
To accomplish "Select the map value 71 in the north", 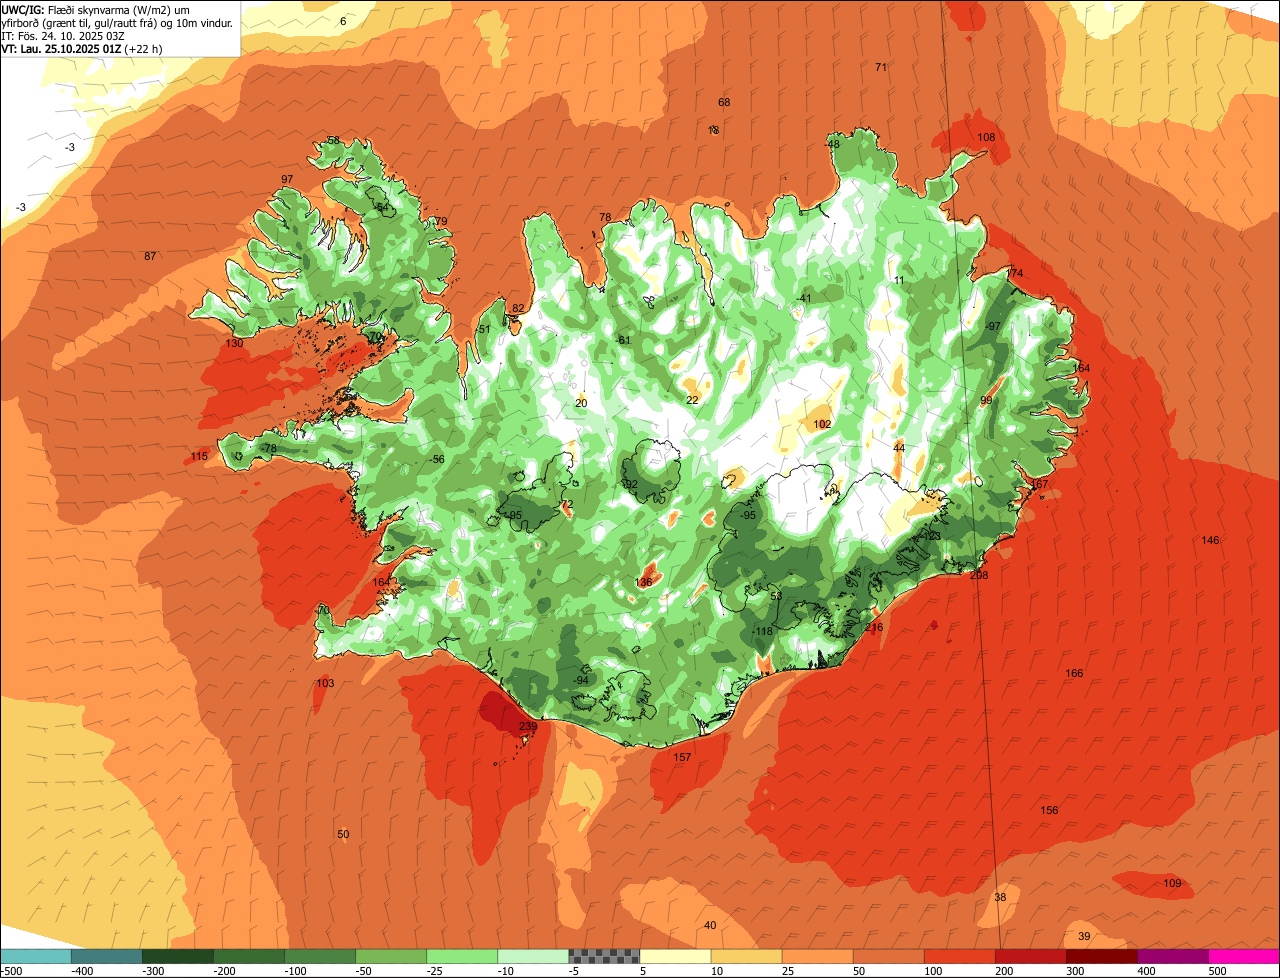I will 881,68.
